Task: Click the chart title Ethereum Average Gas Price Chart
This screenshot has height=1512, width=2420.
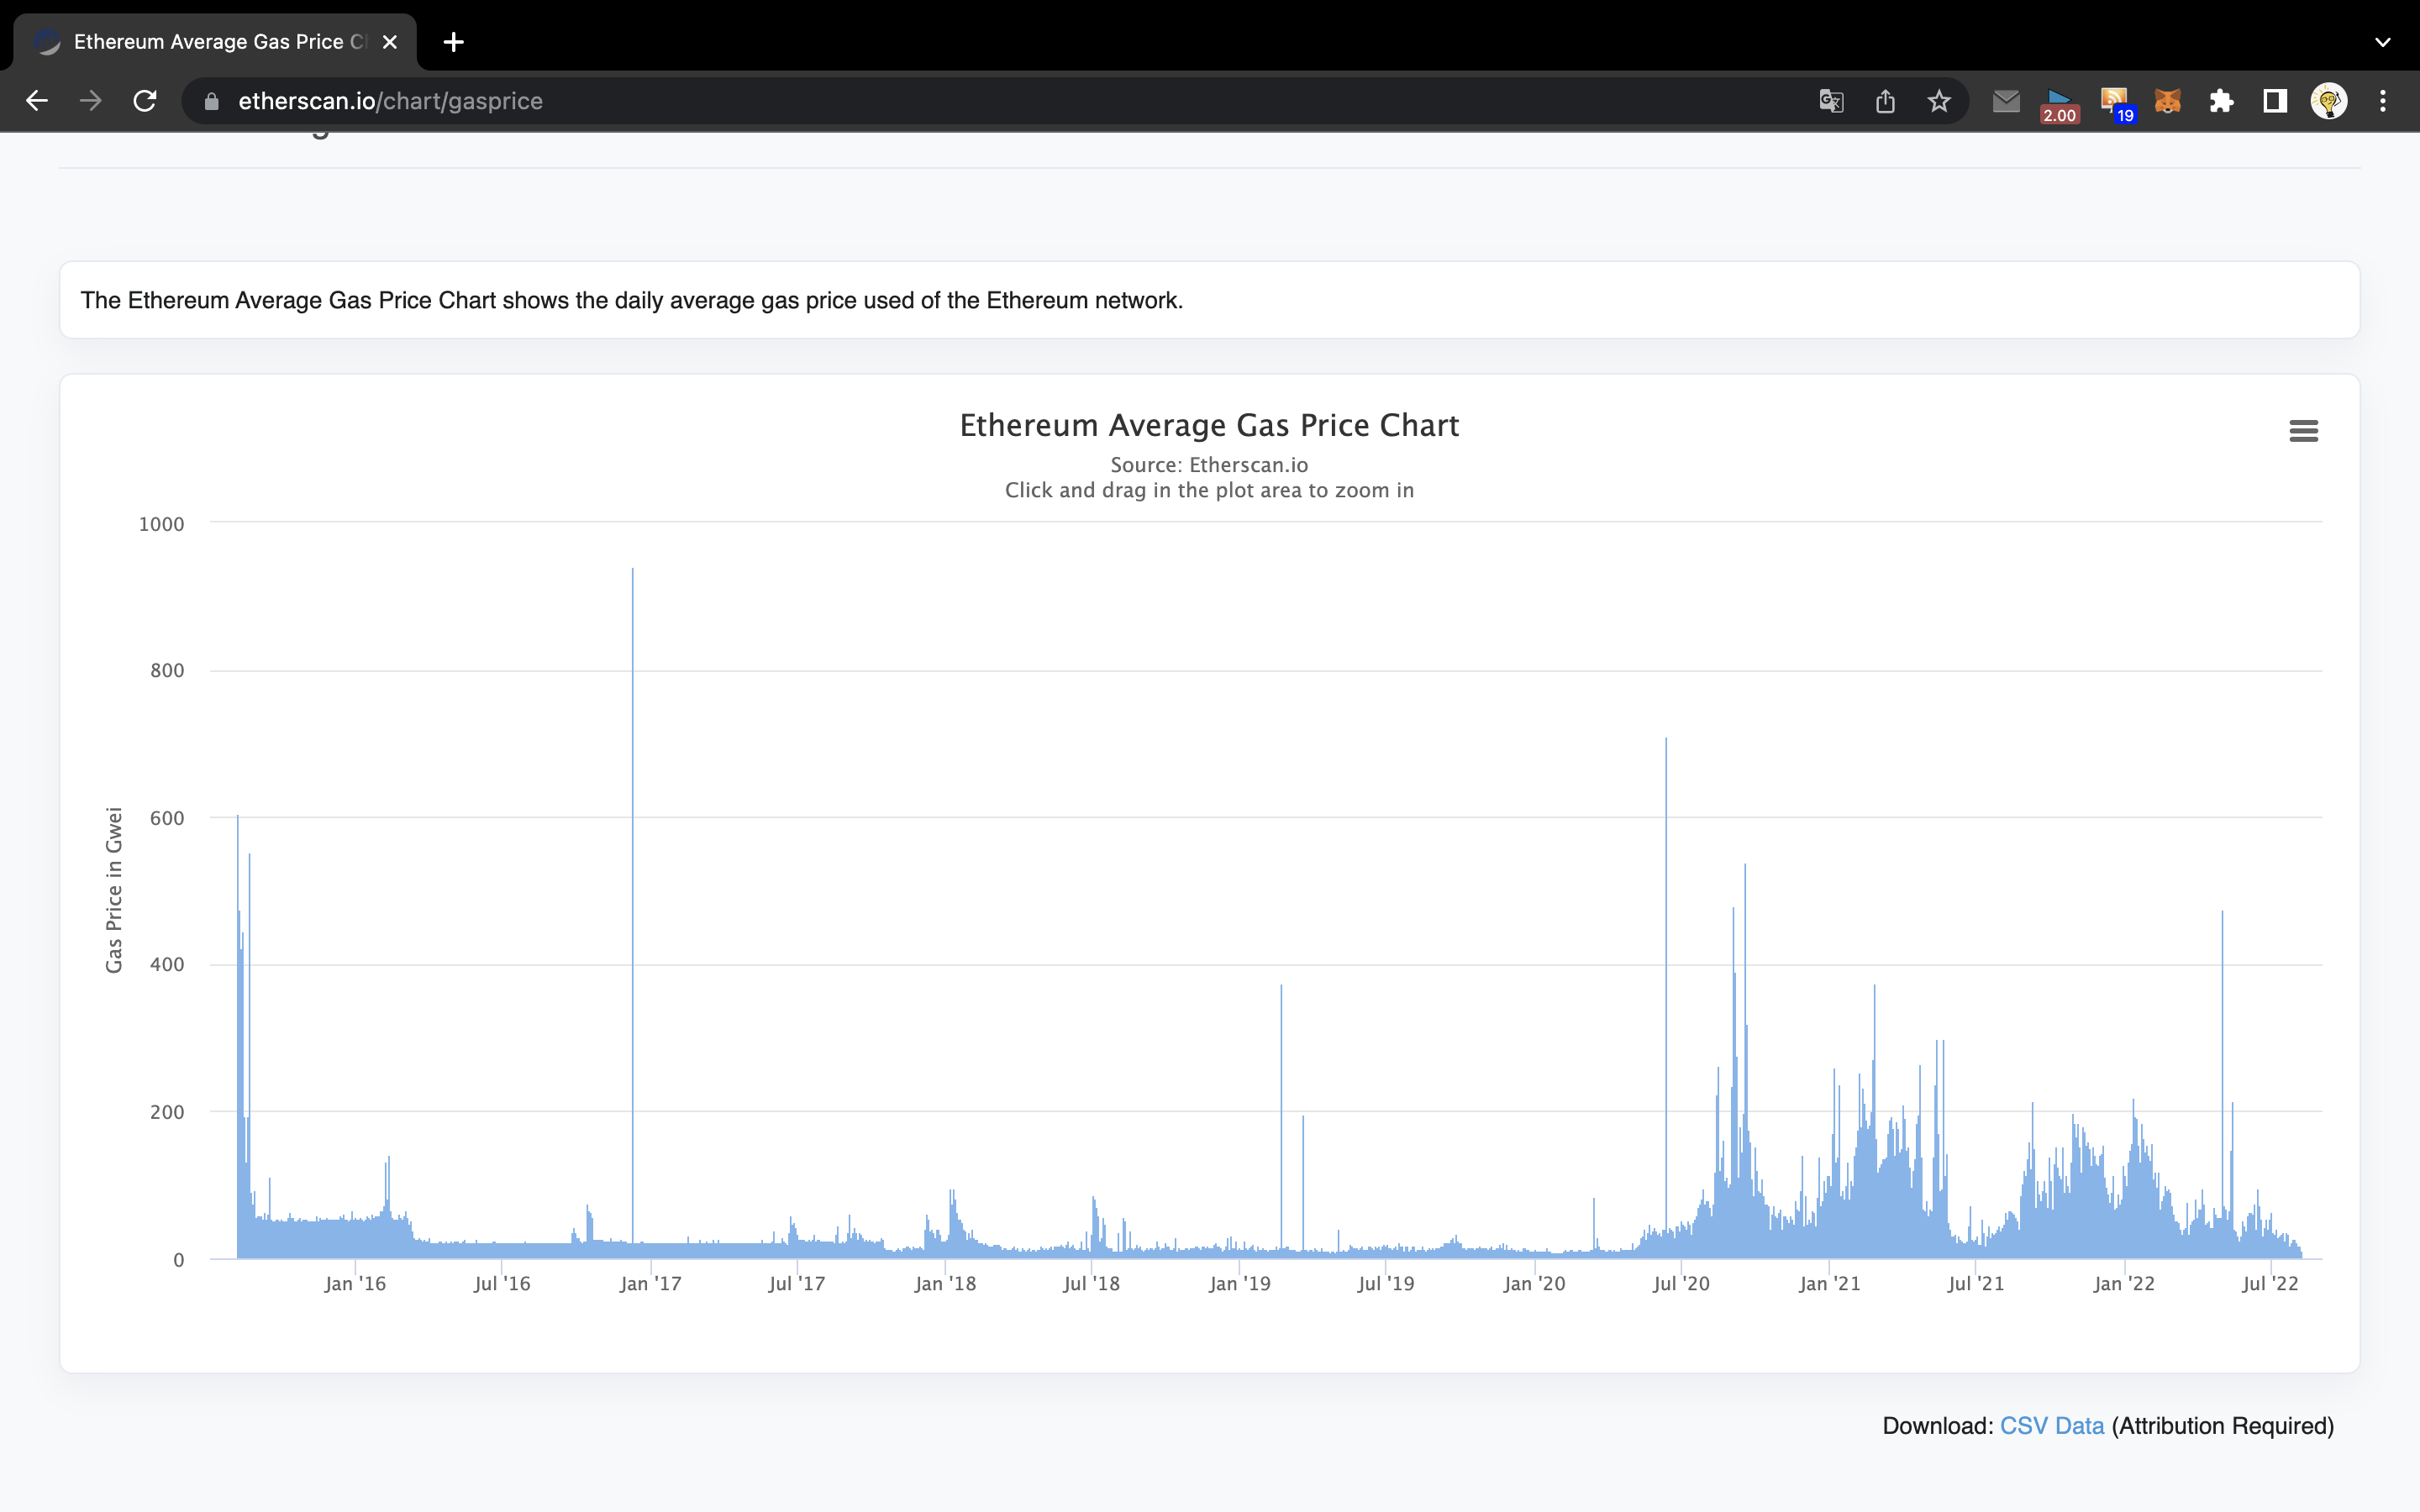Action: click(x=1209, y=426)
